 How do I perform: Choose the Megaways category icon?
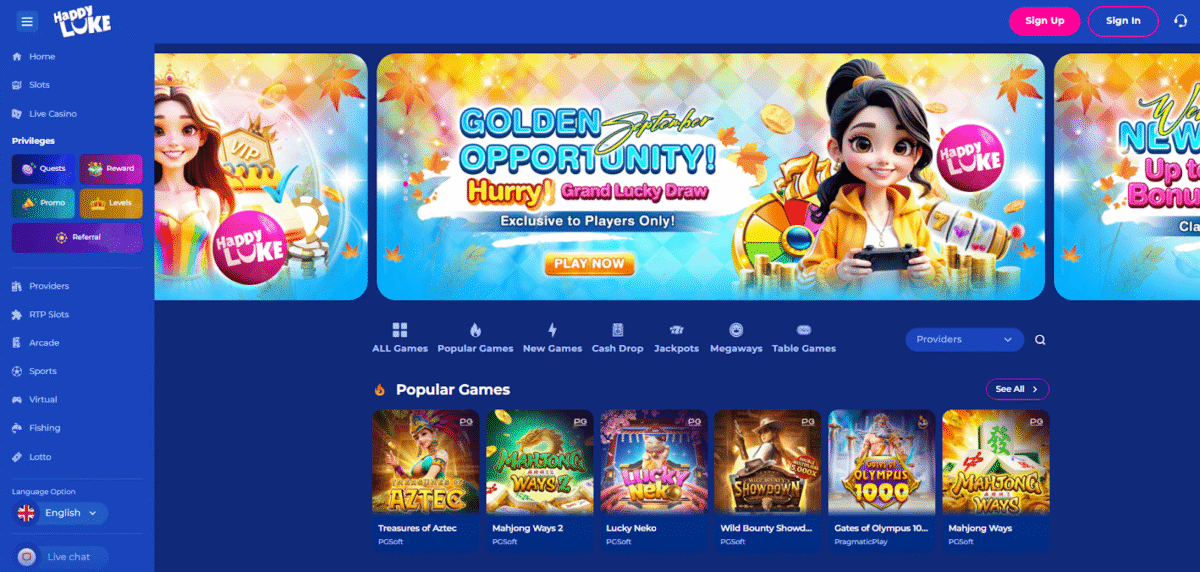pos(736,330)
